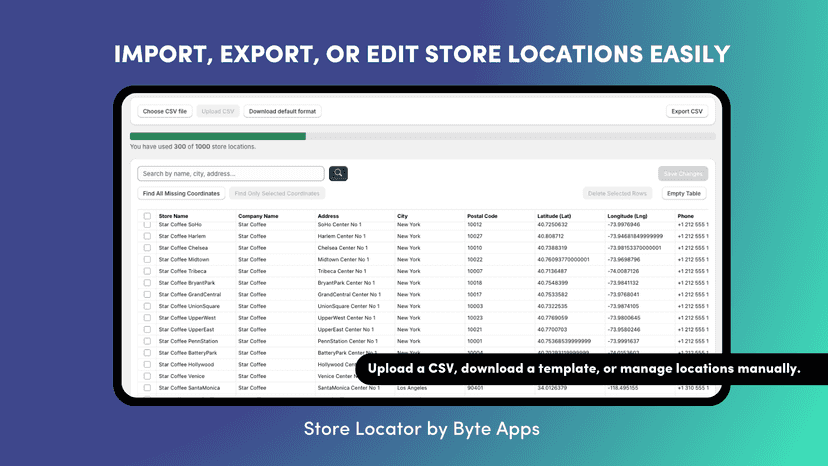Image resolution: width=828 pixels, height=466 pixels.
Task: Check the Star Coffee GrandCentral row
Action: point(147,294)
